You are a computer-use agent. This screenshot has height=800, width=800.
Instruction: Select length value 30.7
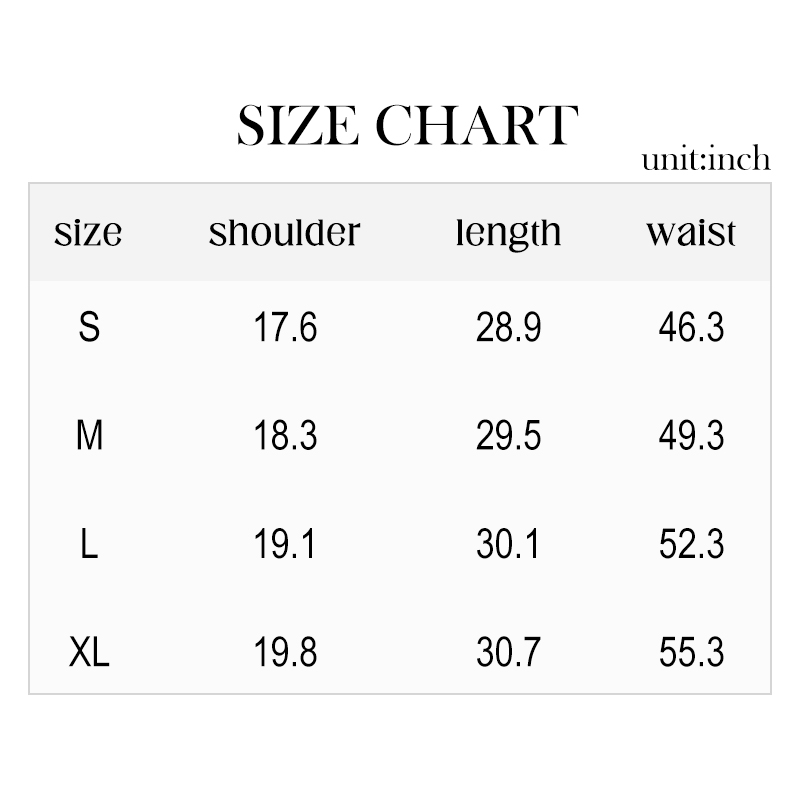[x=508, y=653]
